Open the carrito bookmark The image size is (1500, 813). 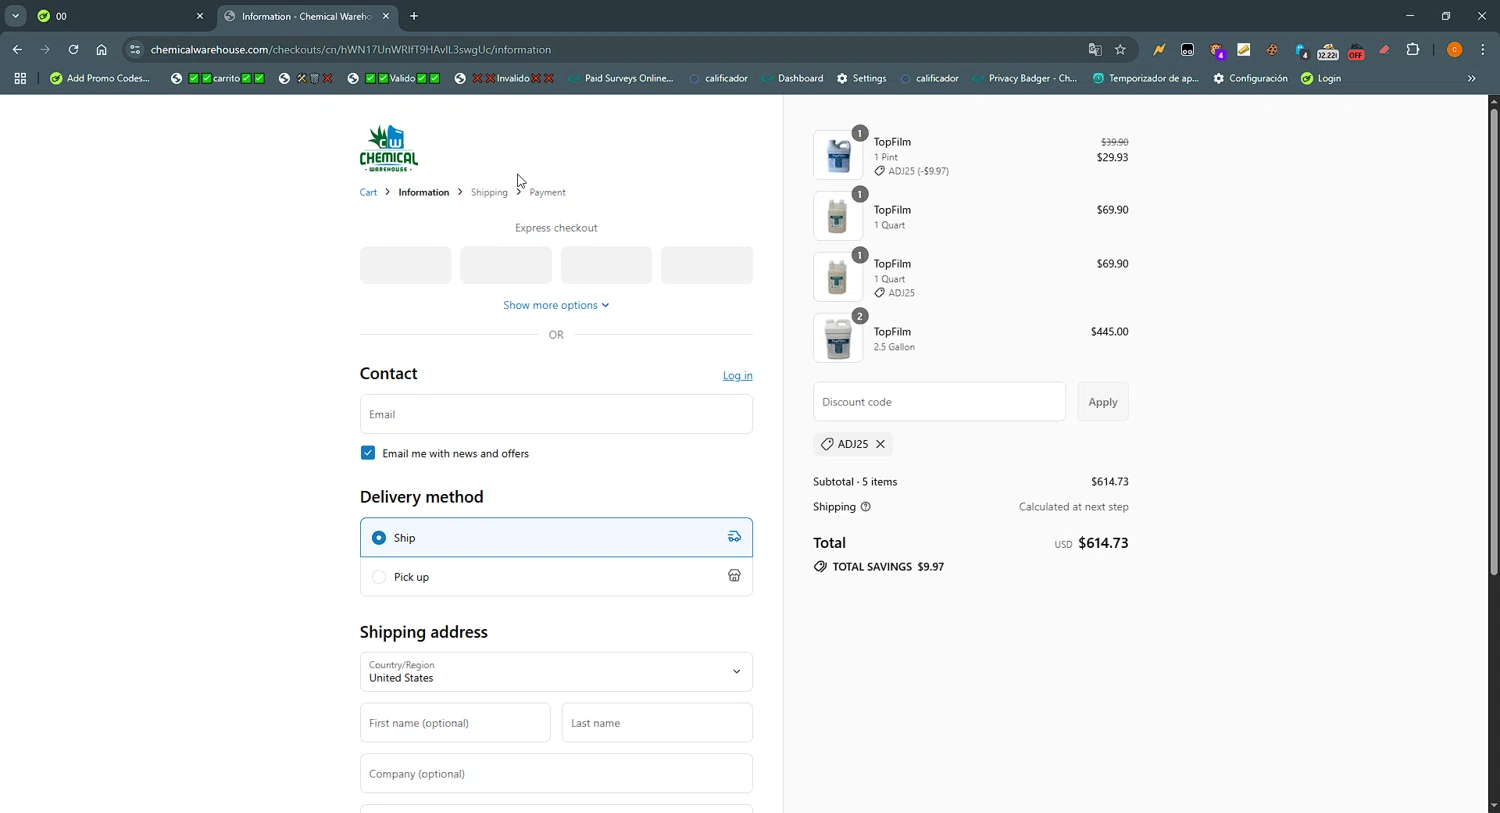(217, 78)
